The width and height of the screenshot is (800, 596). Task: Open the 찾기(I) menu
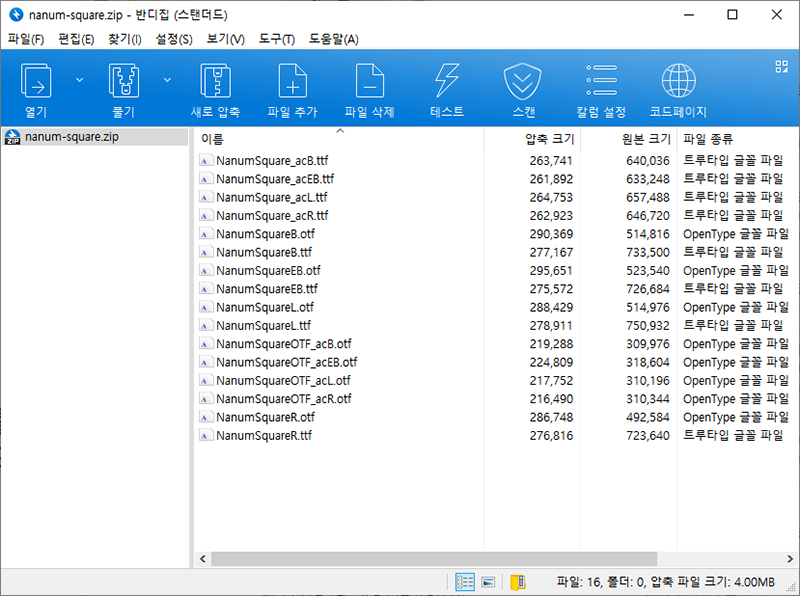tap(124, 39)
